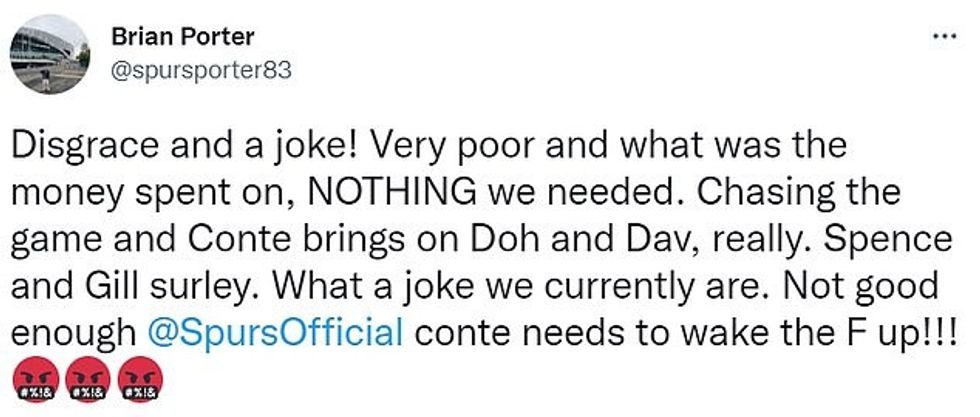Image resolution: width=980 pixels, height=417 pixels.
Task: Click the middle angry face emoji
Action: pyautogui.click(x=85, y=381)
